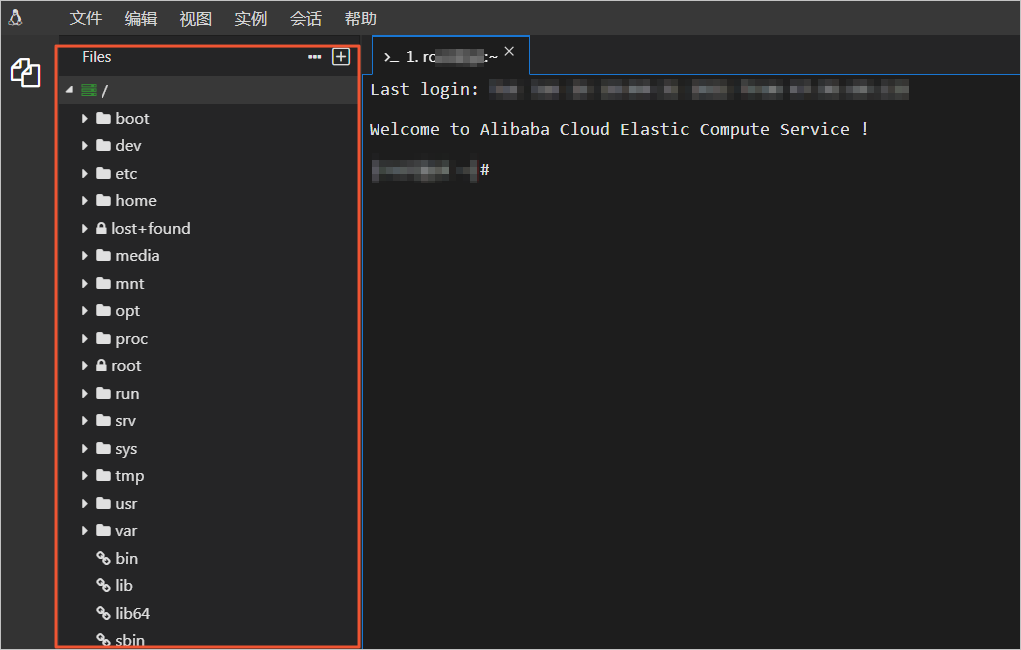Image resolution: width=1021 pixels, height=650 pixels.
Task: Expand the etc folder arrow
Action: [86, 173]
